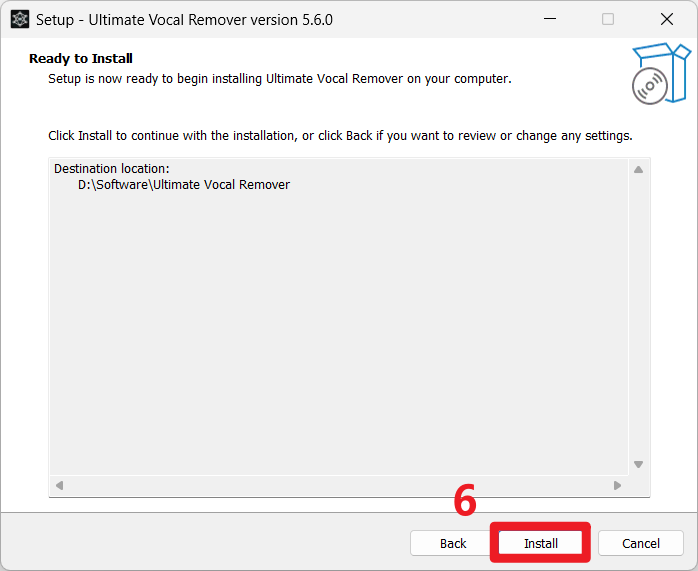Click the scroll up arrow in summary box

point(638,170)
